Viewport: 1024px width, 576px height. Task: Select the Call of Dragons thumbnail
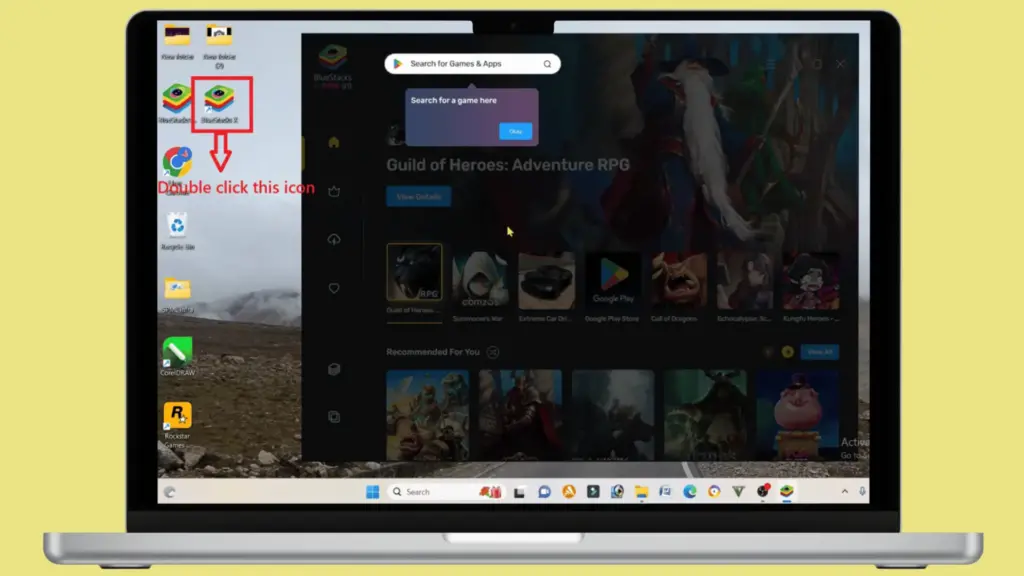pyautogui.click(x=679, y=280)
